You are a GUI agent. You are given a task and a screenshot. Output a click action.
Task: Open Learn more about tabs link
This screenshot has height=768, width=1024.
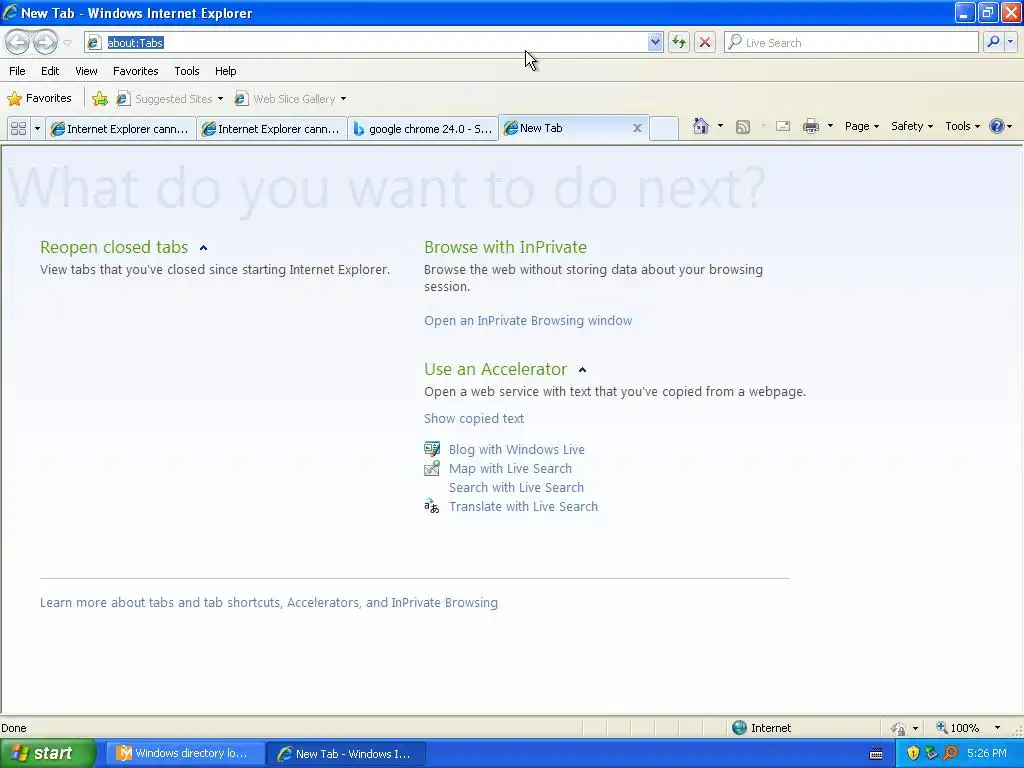coord(268,602)
